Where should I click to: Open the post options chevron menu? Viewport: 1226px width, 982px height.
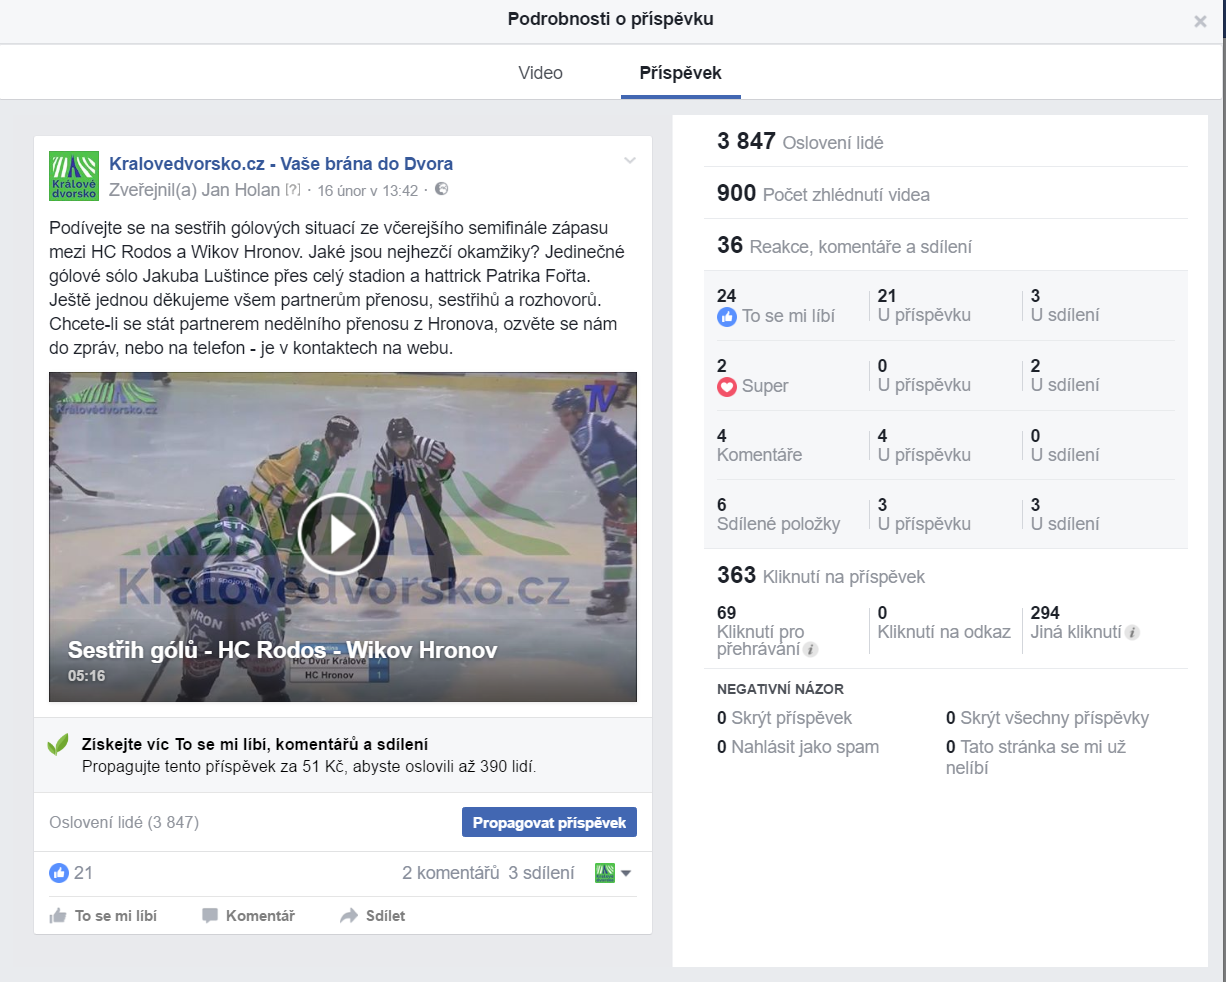click(x=630, y=161)
